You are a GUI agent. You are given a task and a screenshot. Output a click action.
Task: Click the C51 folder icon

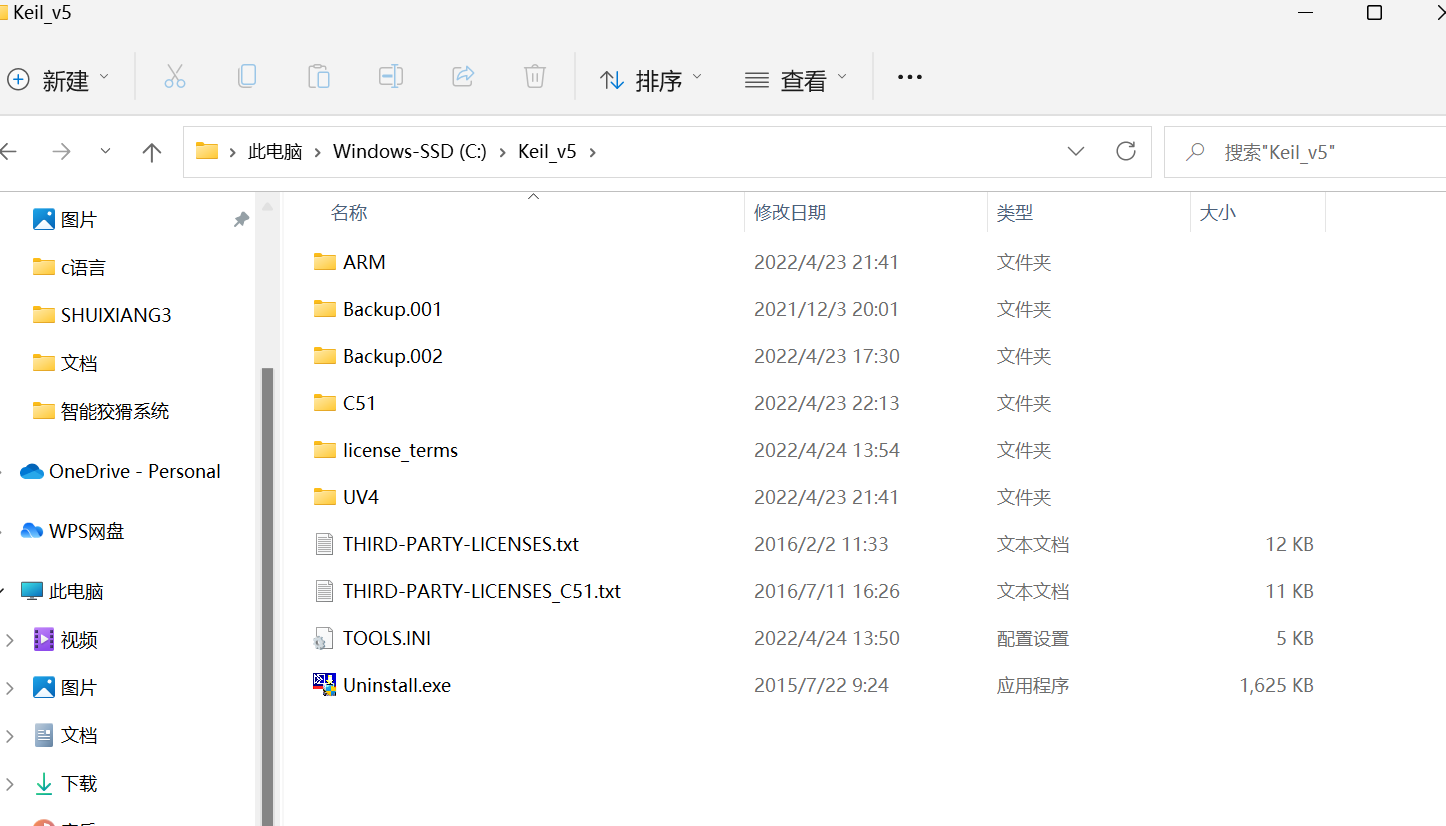point(324,403)
